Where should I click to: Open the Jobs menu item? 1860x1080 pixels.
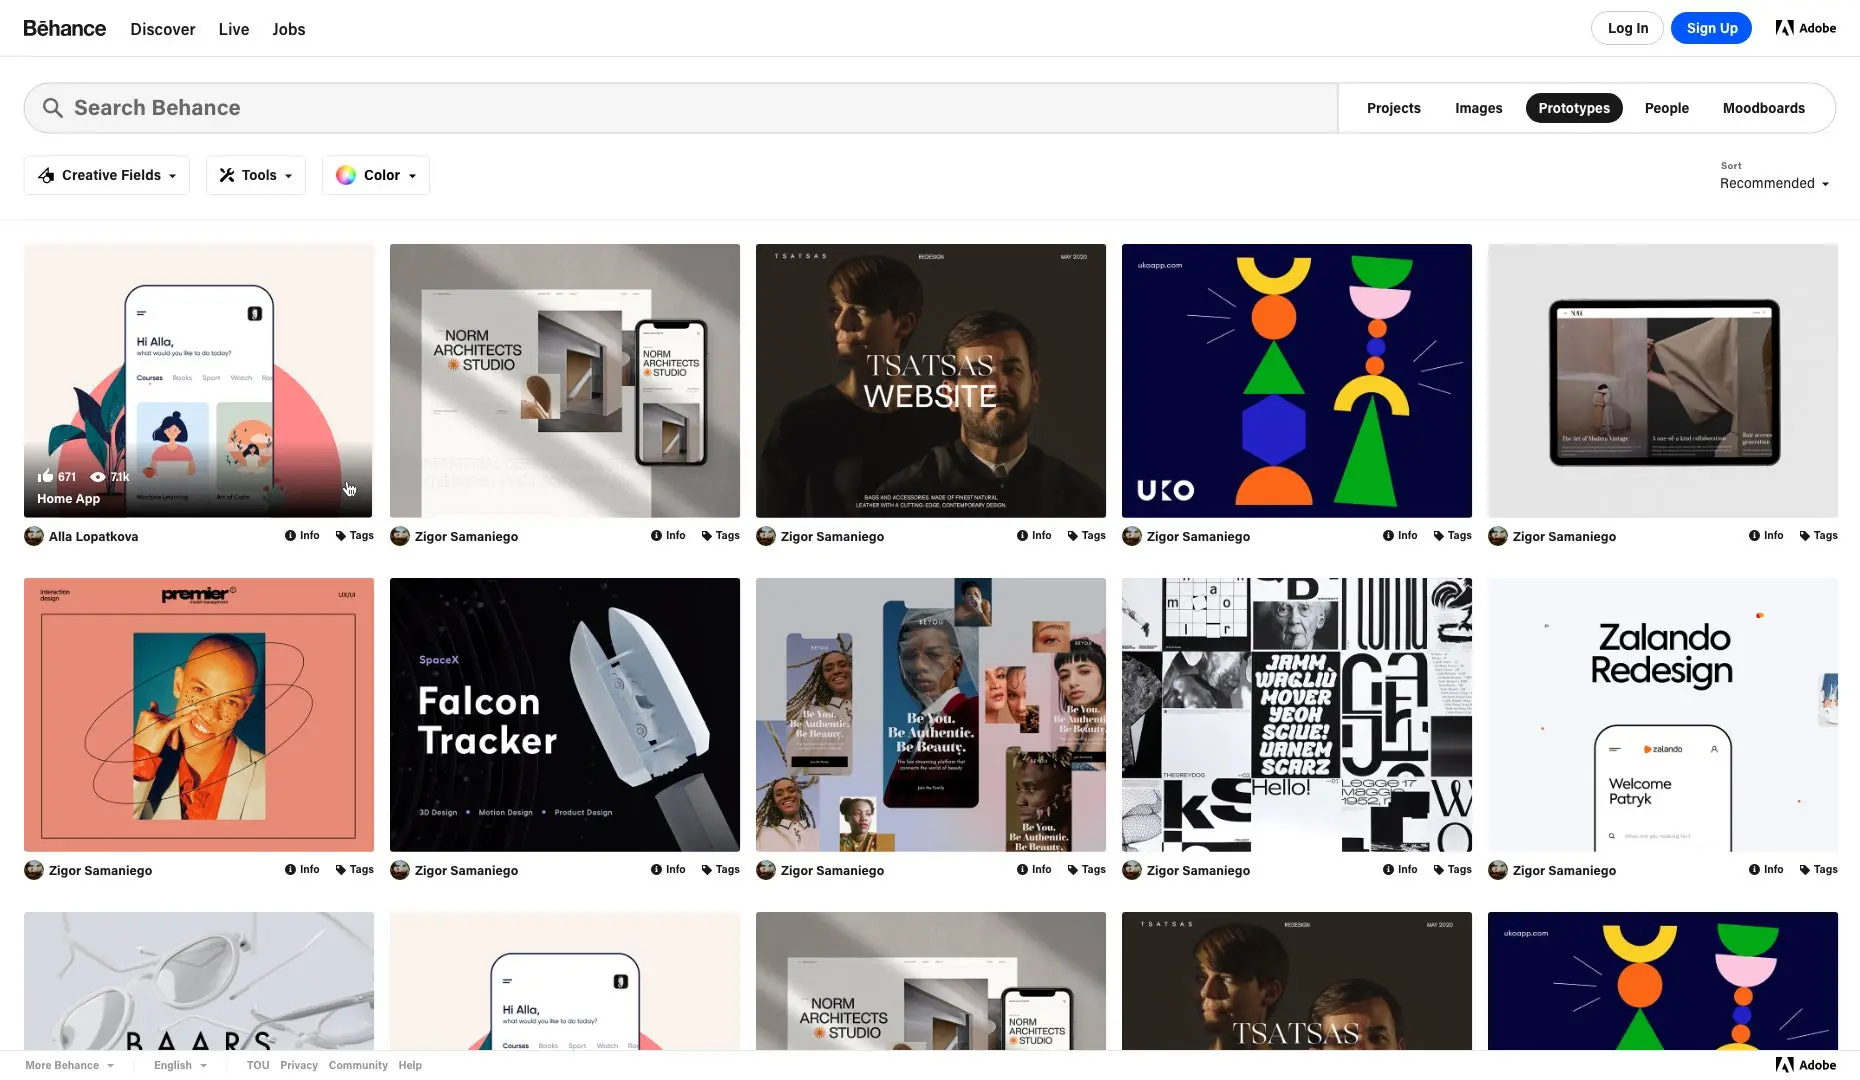(288, 29)
